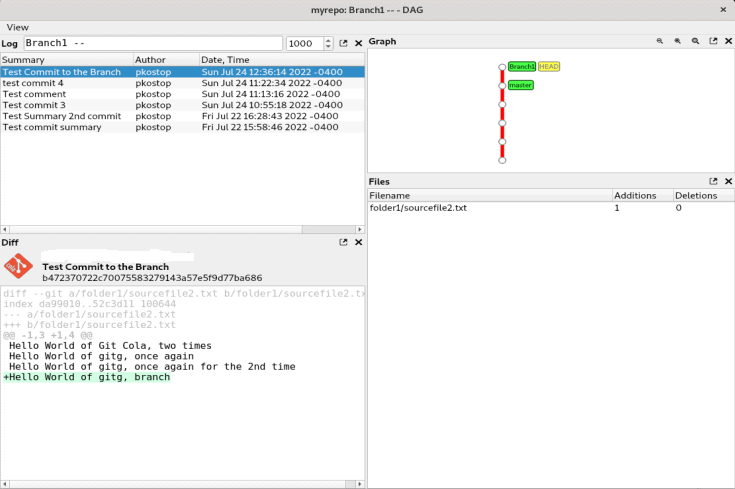This screenshot has height=489, width=735.
Task: Click 'Fri Jul 22 15:58:46 2022 -0400' date cell
Action: [x=270, y=127]
